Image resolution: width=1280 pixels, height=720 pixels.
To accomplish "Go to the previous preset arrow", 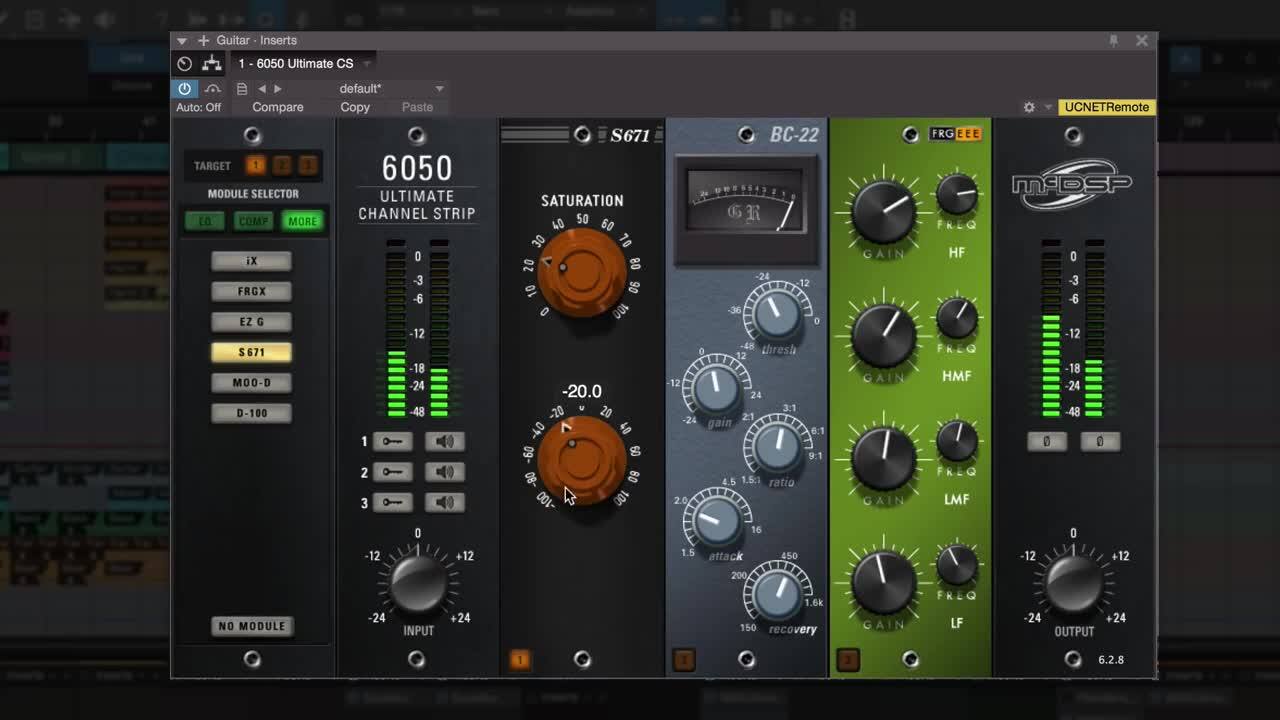I will point(262,88).
